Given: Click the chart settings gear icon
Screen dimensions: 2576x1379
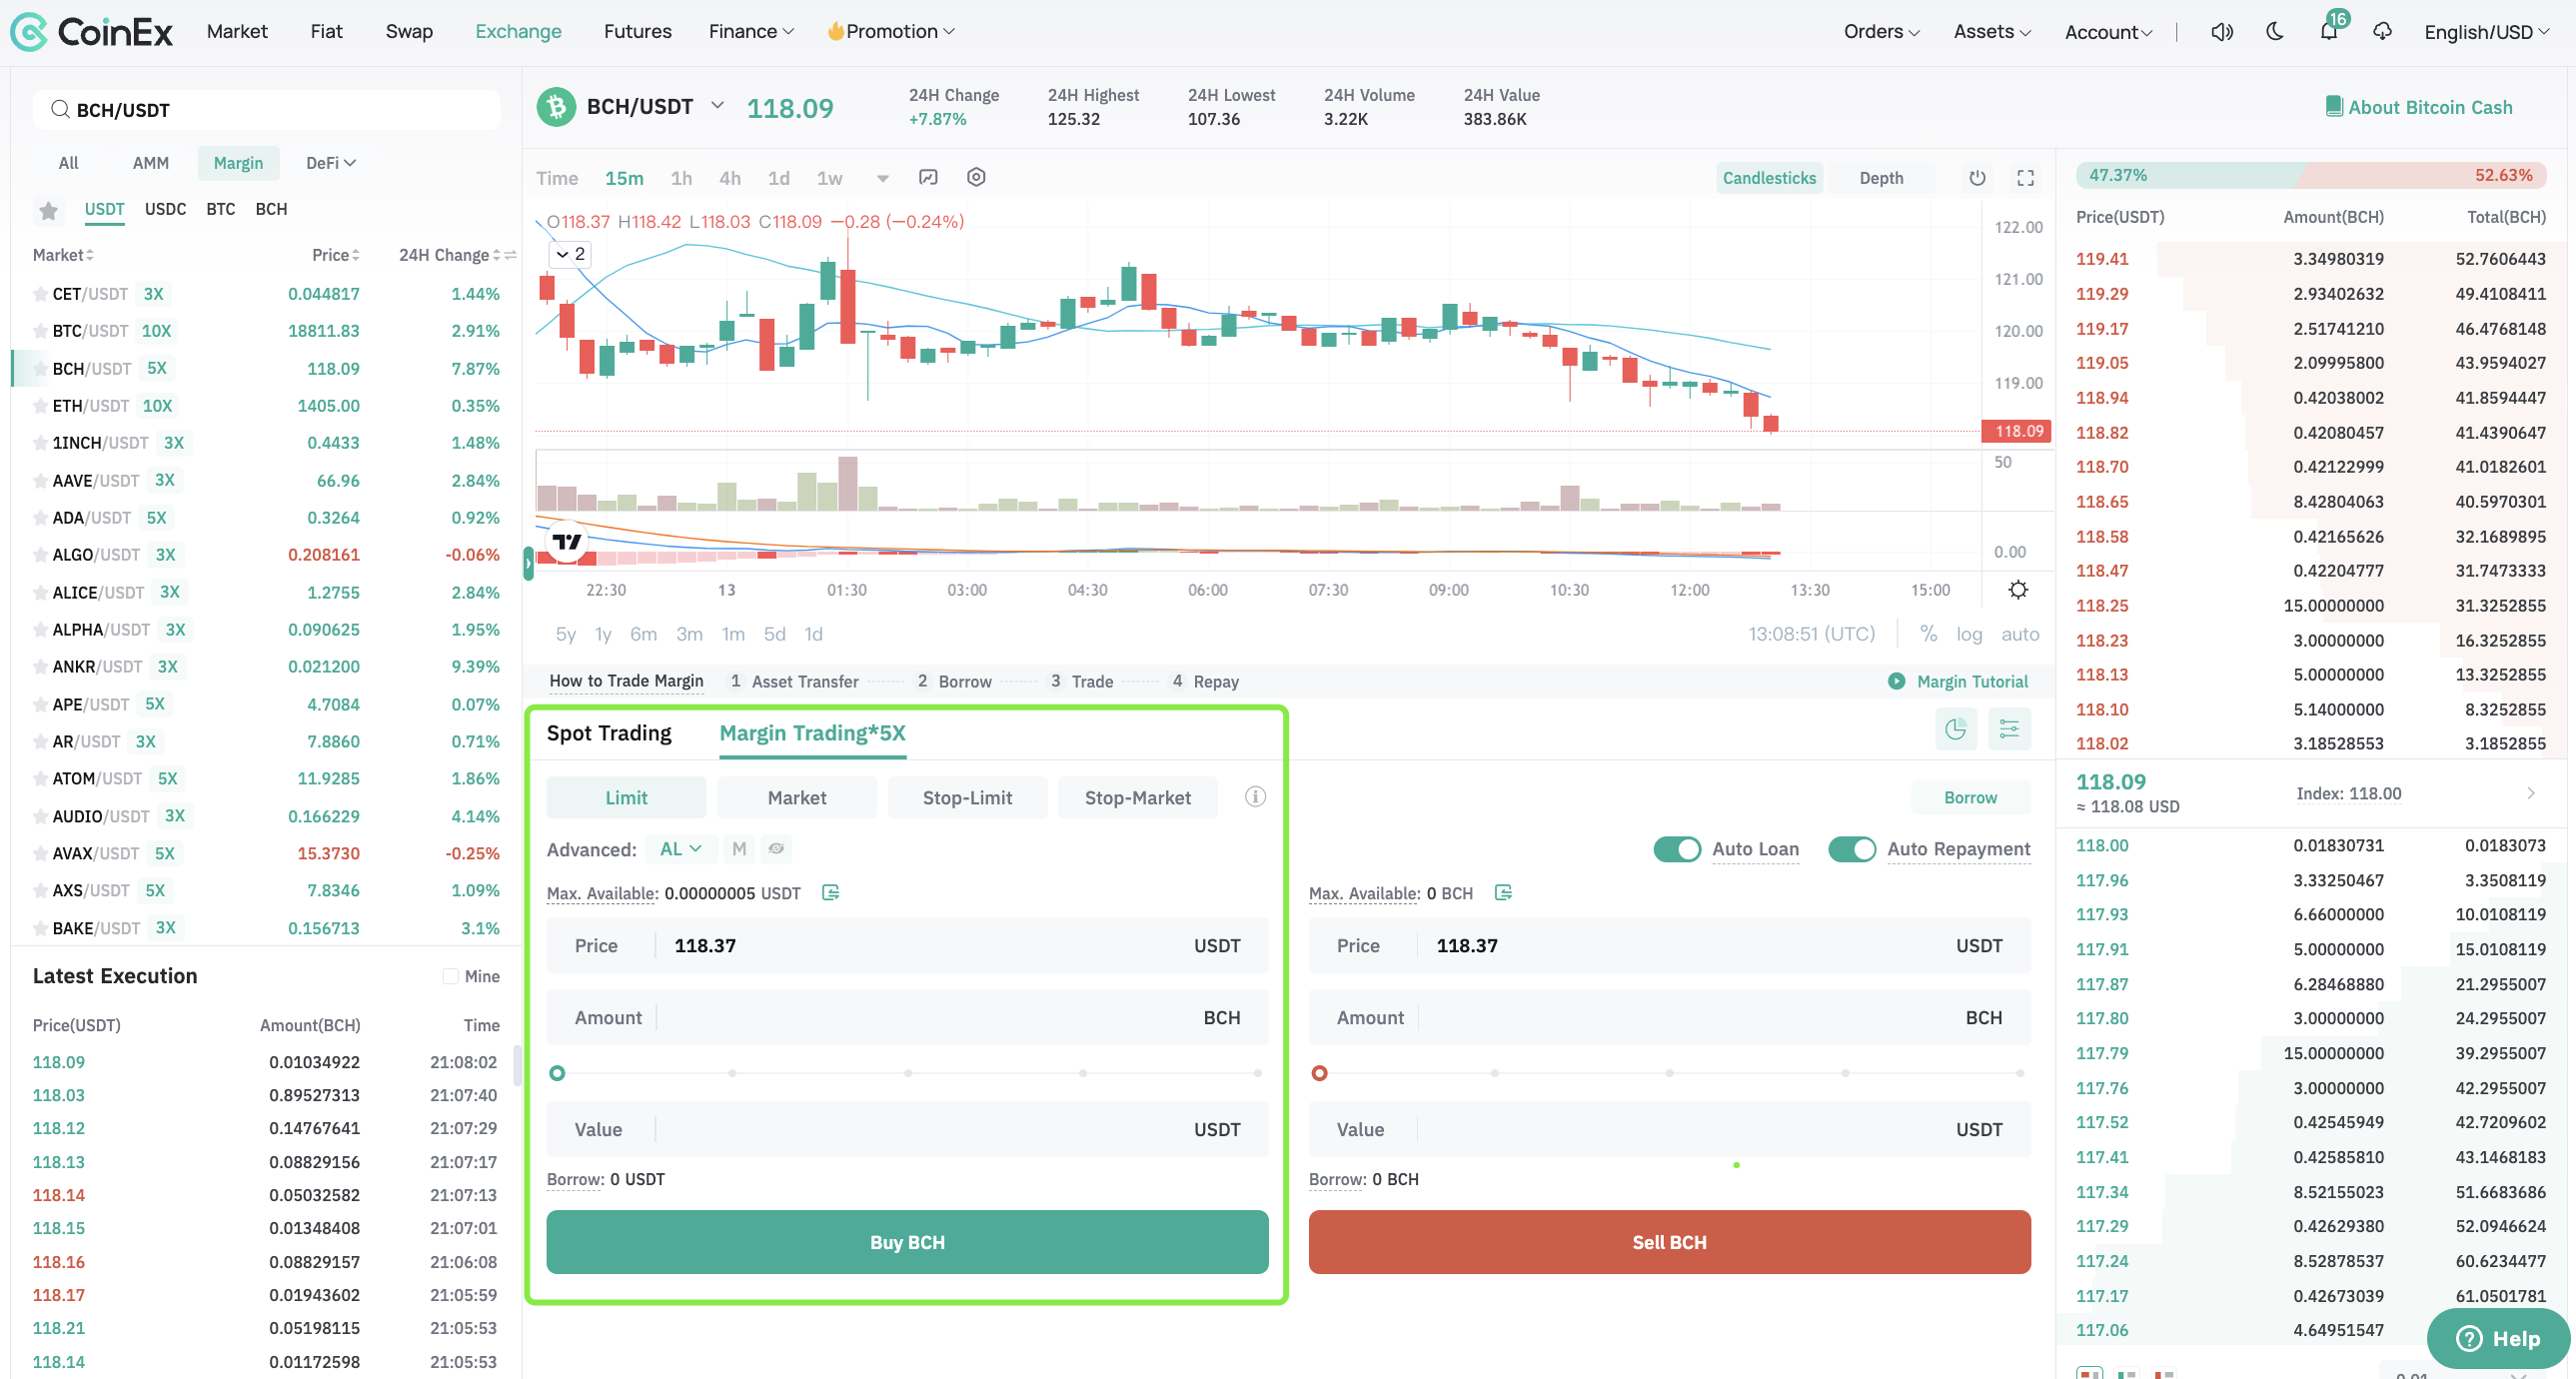Looking at the screenshot, I should tap(2015, 590).
